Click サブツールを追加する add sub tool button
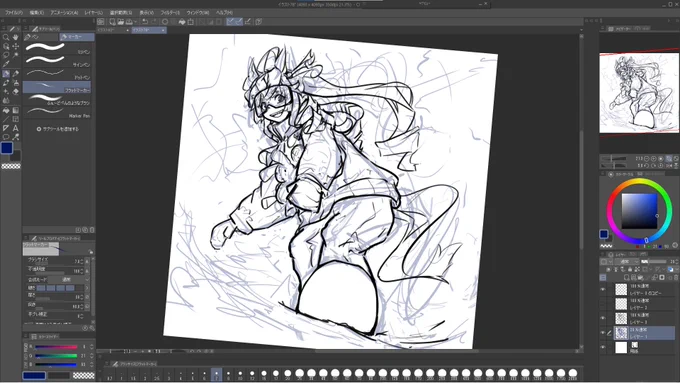Viewport: 680px width, 383px height. 57,129
